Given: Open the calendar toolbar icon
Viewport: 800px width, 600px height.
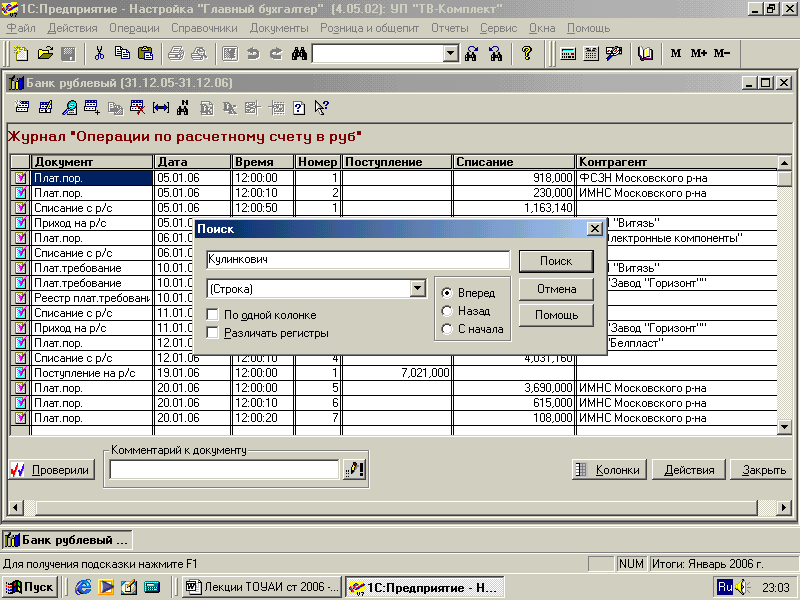Looking at the screenshot, I should (591, 53).
